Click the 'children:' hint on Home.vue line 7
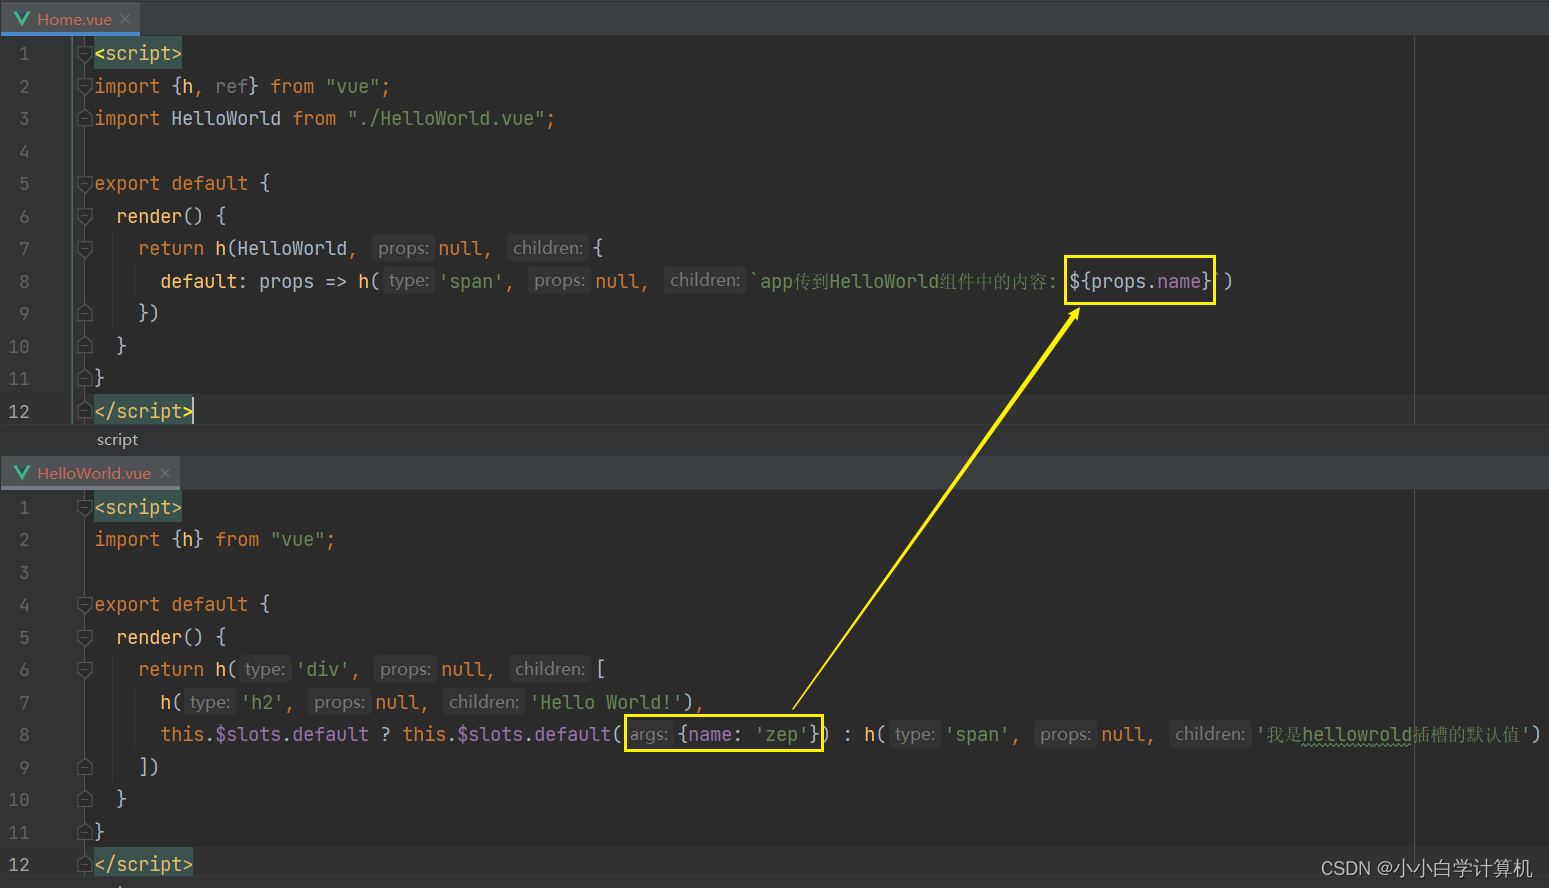1549x888 pixels. pos(548,248)
